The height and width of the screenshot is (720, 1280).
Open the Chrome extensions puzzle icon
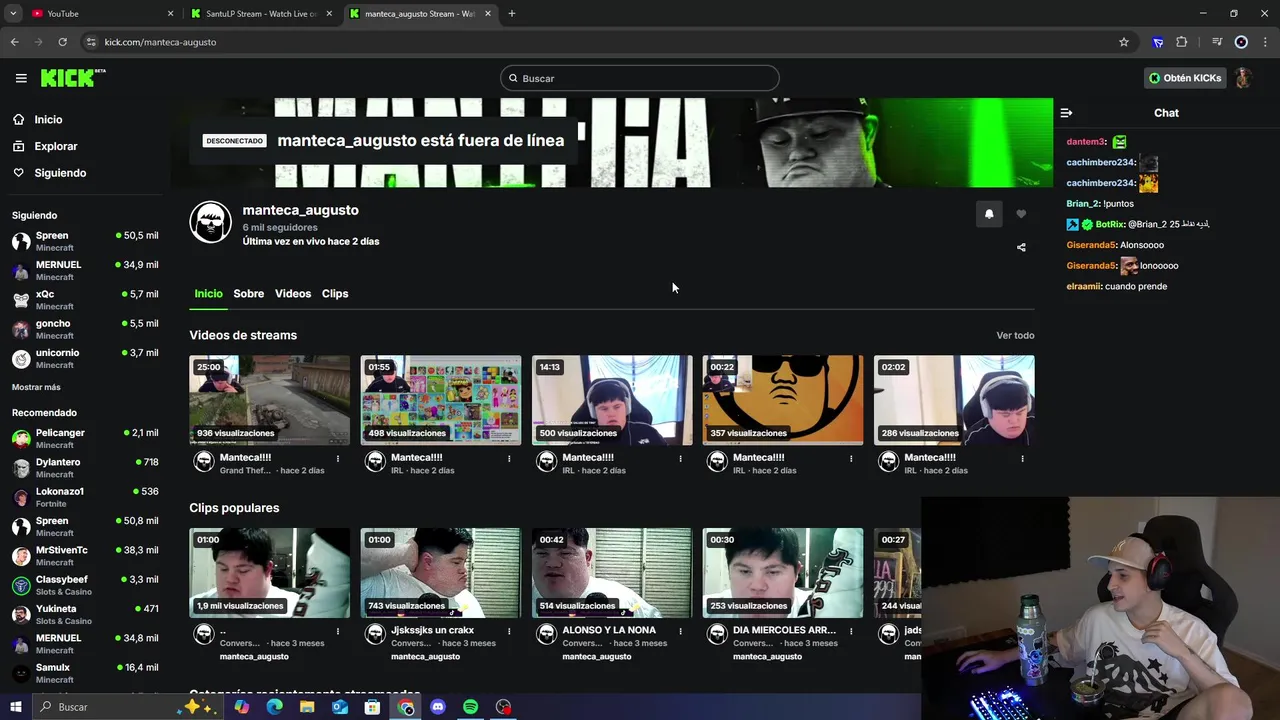(1182, 42)
